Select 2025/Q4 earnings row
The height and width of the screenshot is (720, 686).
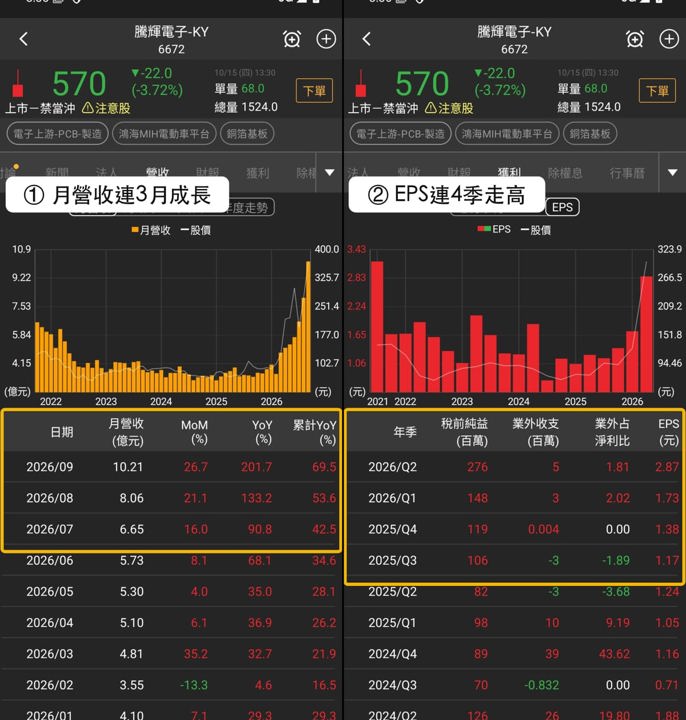coord(514,529)
